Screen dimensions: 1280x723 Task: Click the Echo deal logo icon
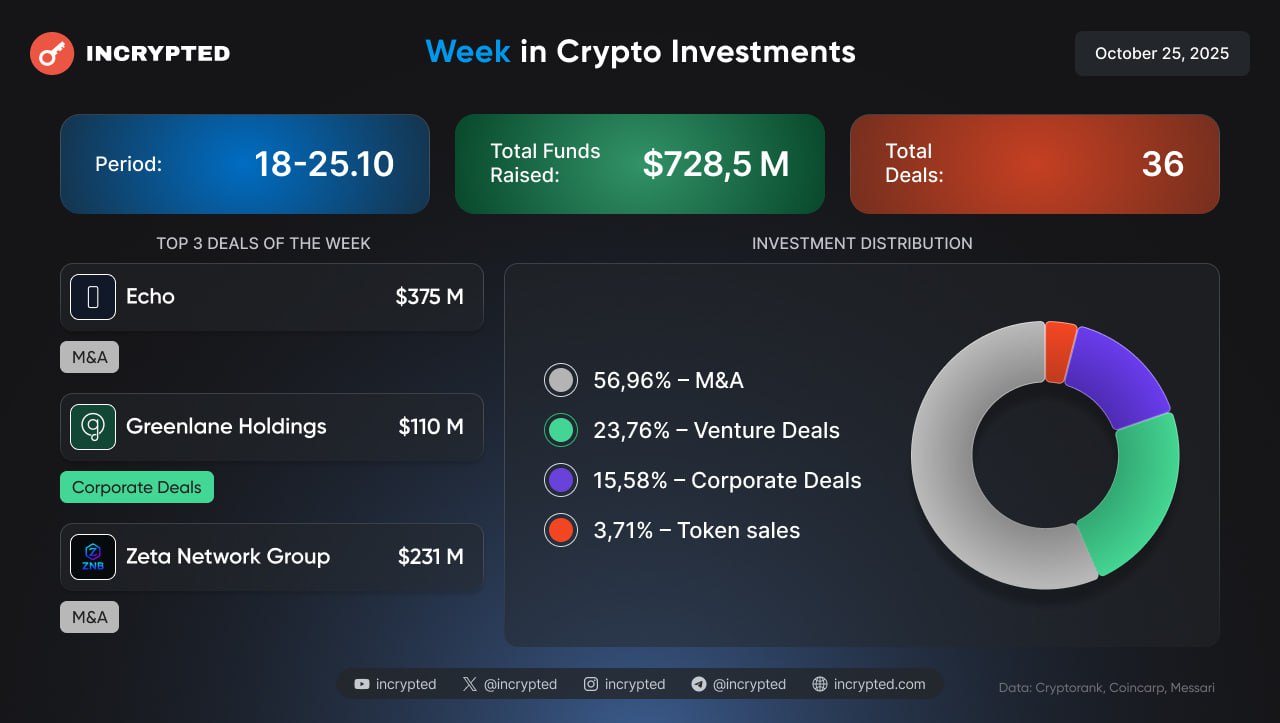point(93,297)
